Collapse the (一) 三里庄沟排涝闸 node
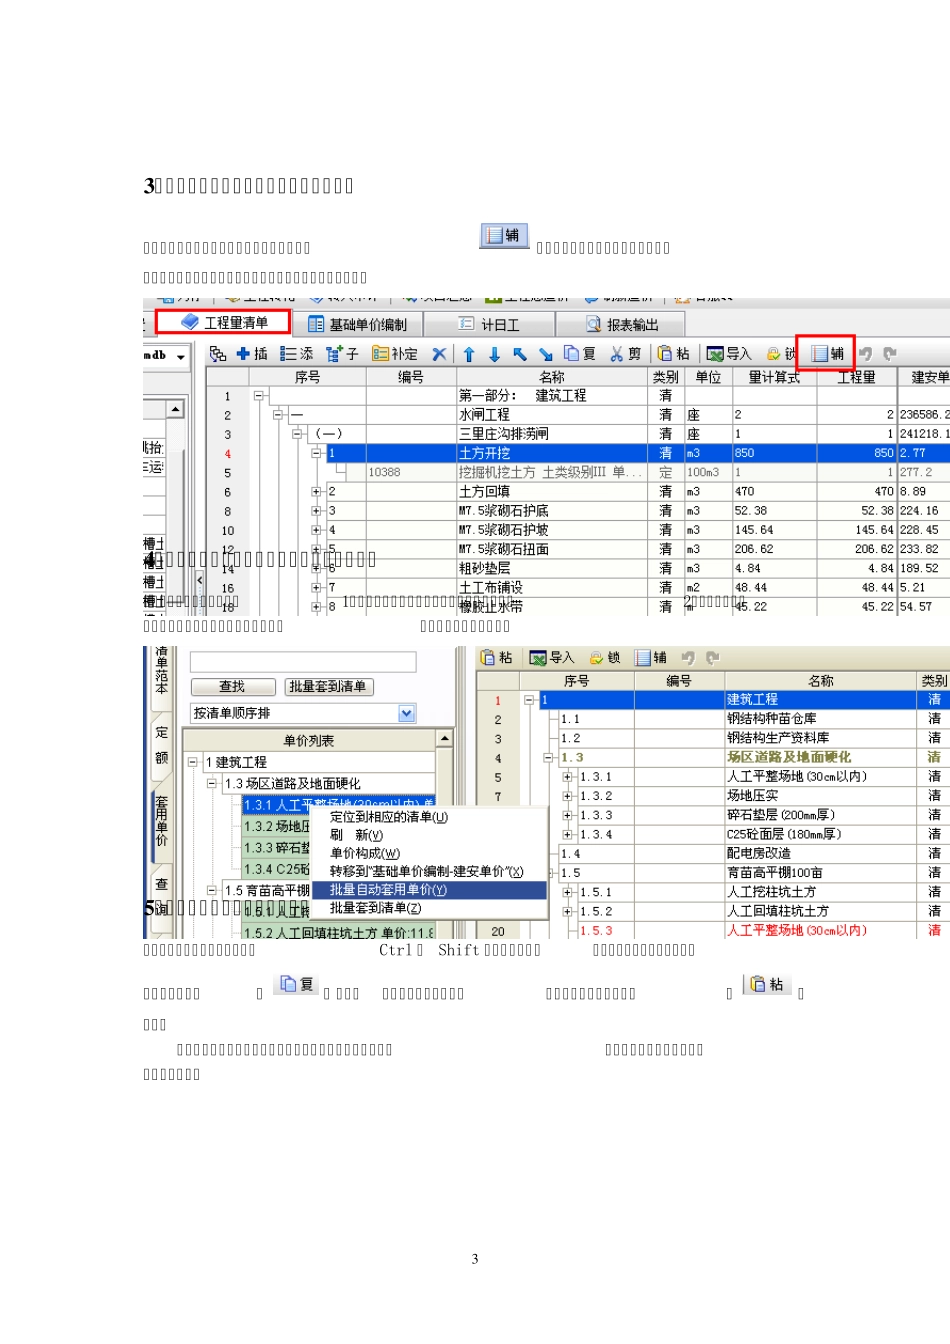 click(x=297, y=434)
